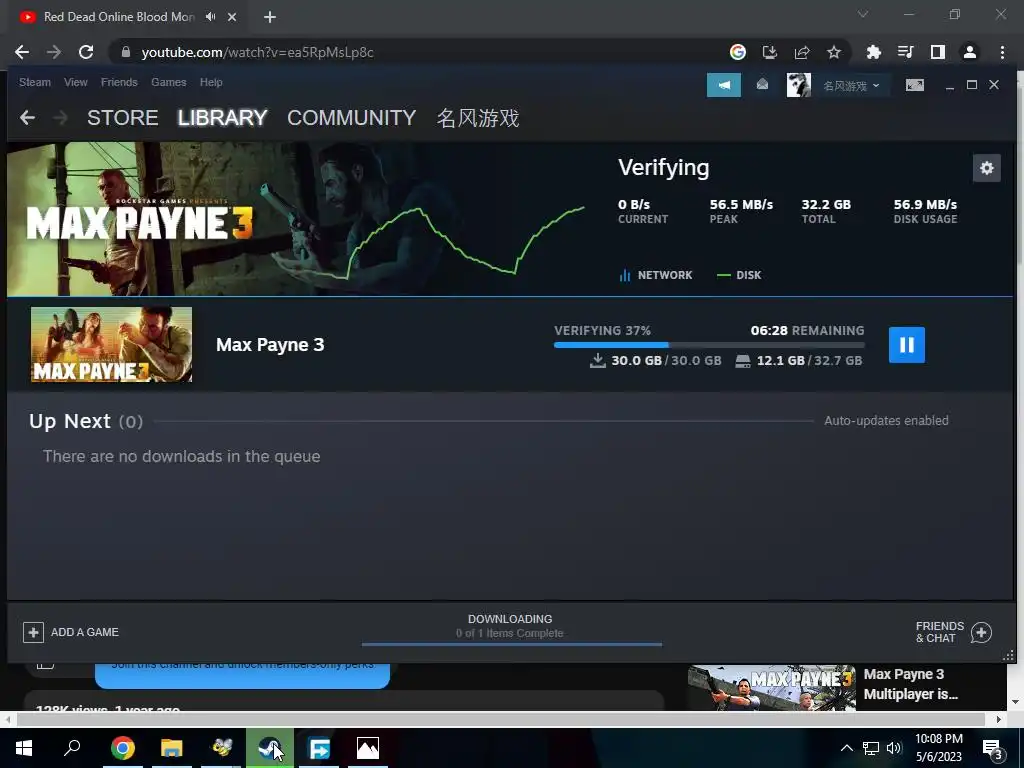Open Chrome tab search chevron

pos(863,14)
